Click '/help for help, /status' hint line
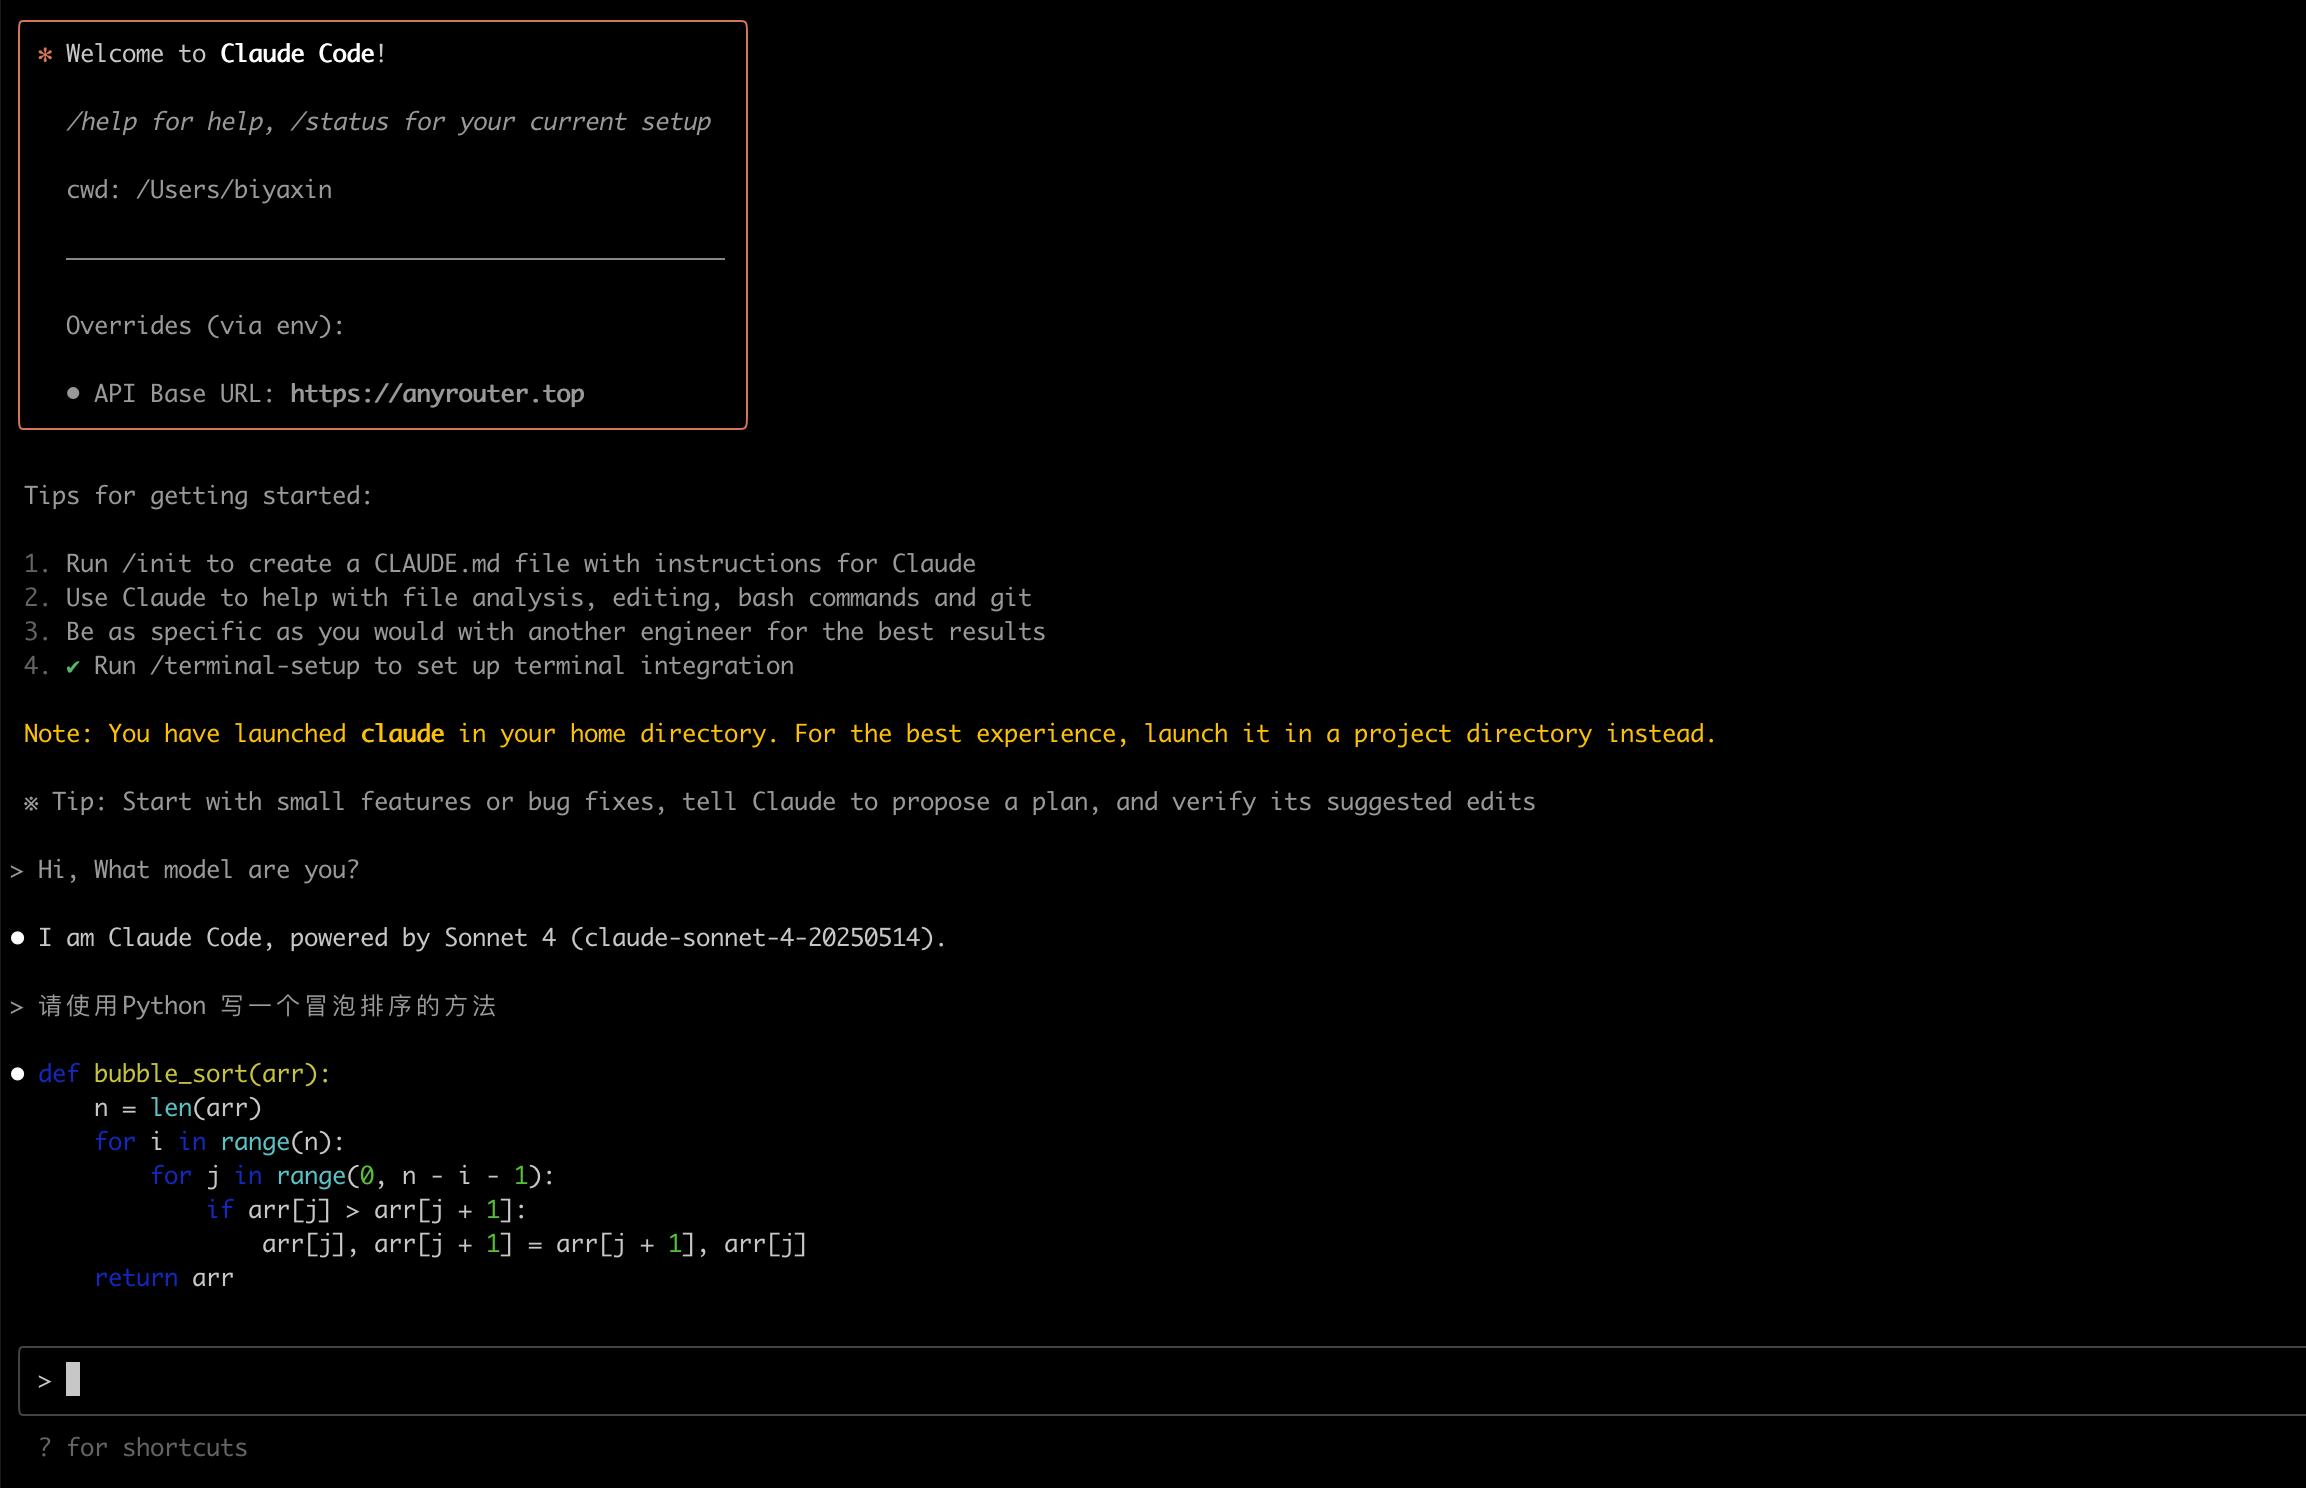This screenshot has height=1488, width=2306. [389, 122]
